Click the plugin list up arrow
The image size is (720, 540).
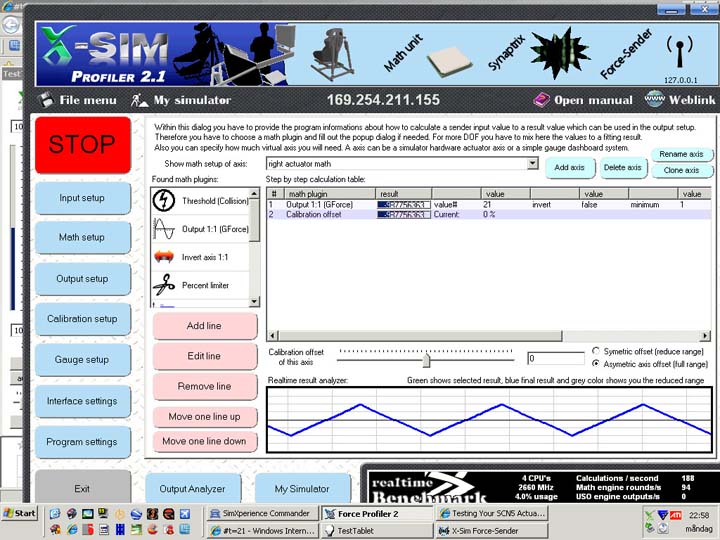point(254,193)
